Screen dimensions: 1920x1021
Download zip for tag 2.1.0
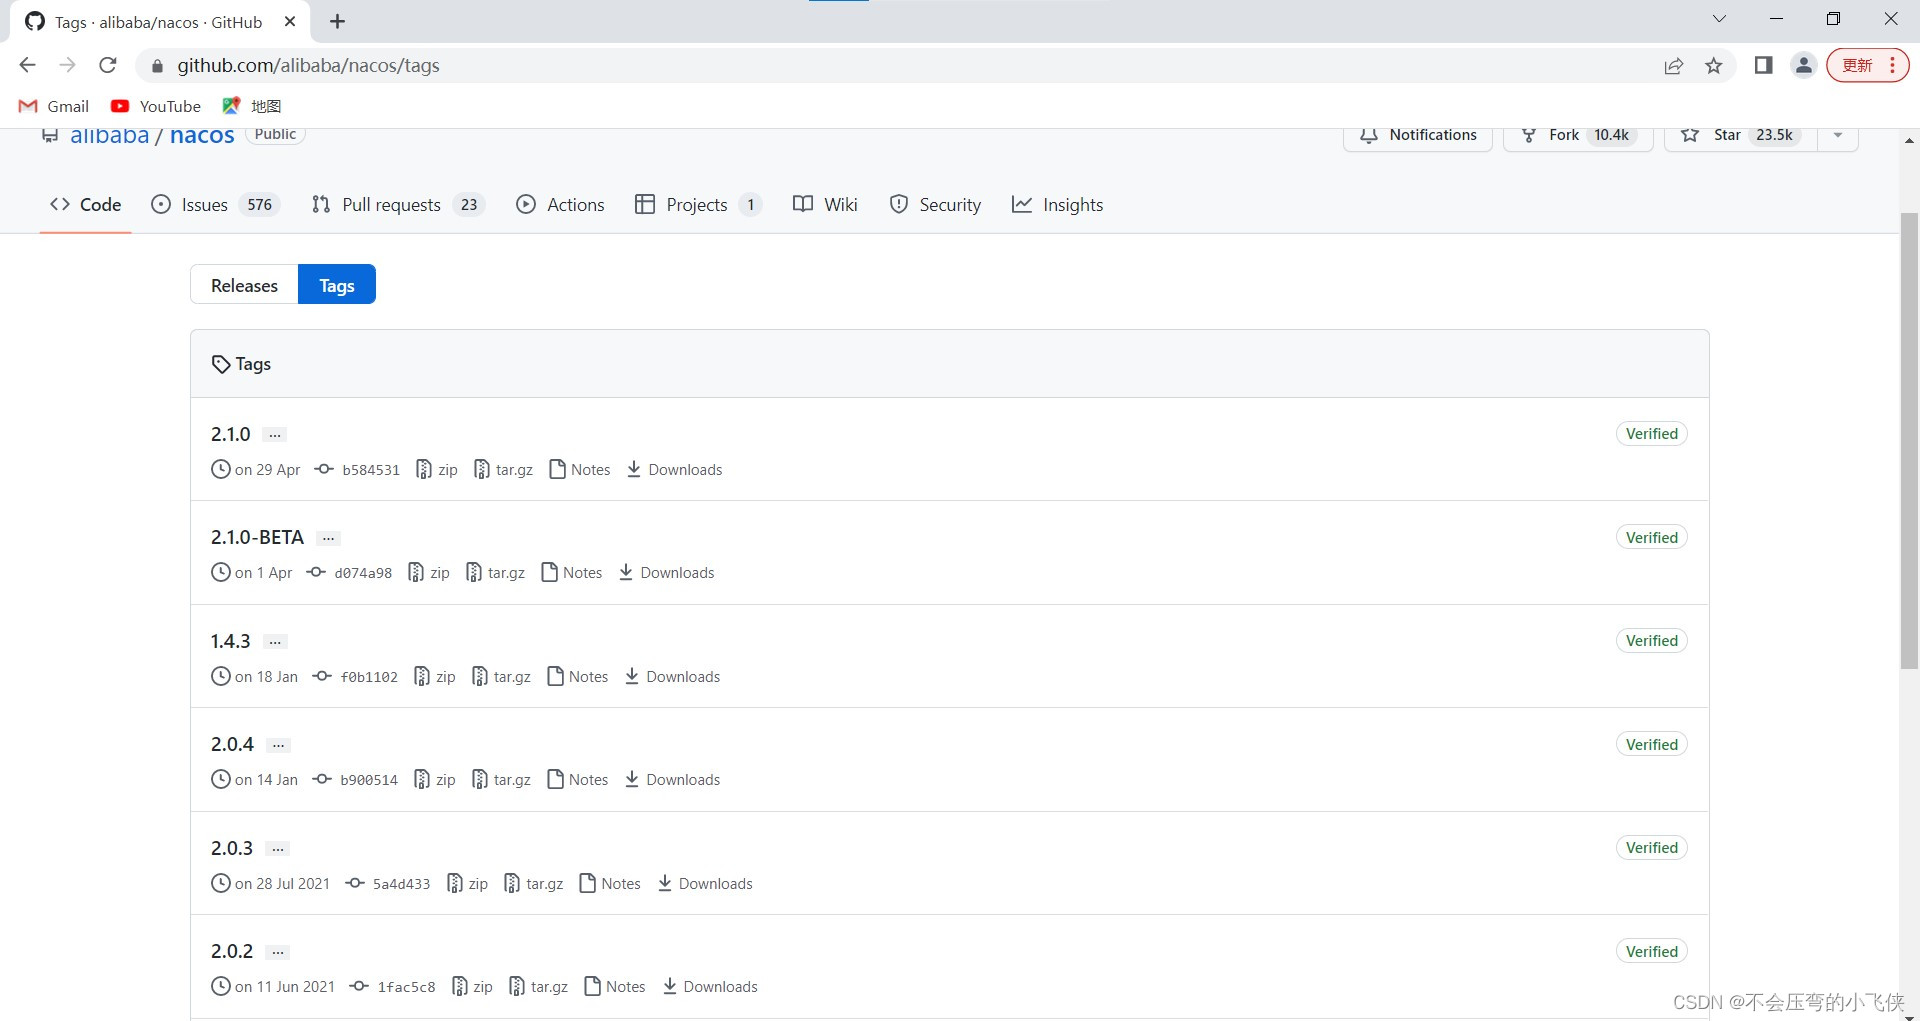[437, 470]
